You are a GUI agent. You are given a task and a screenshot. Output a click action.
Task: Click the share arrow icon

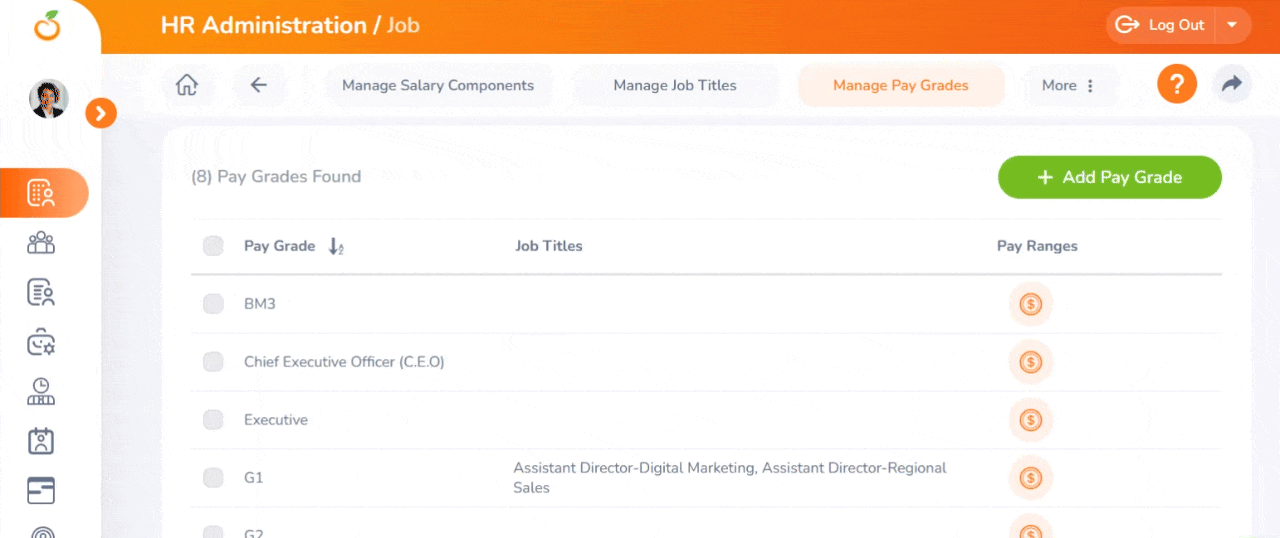tap(1232, 84)
